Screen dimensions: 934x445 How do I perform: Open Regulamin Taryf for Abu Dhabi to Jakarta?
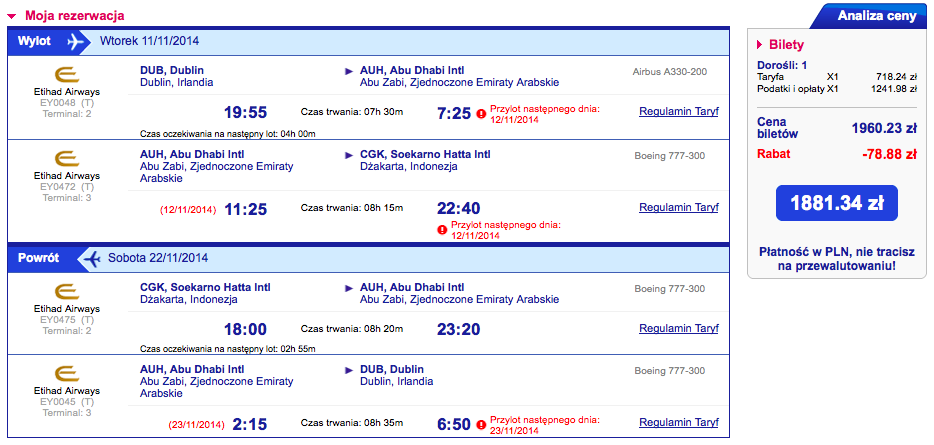click(678, 207)
